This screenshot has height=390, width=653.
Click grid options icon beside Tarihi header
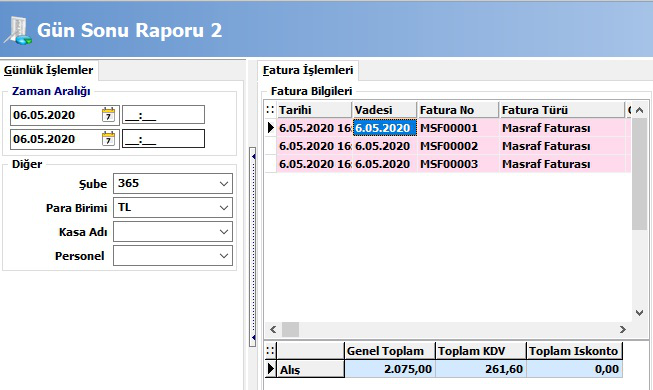270,110
